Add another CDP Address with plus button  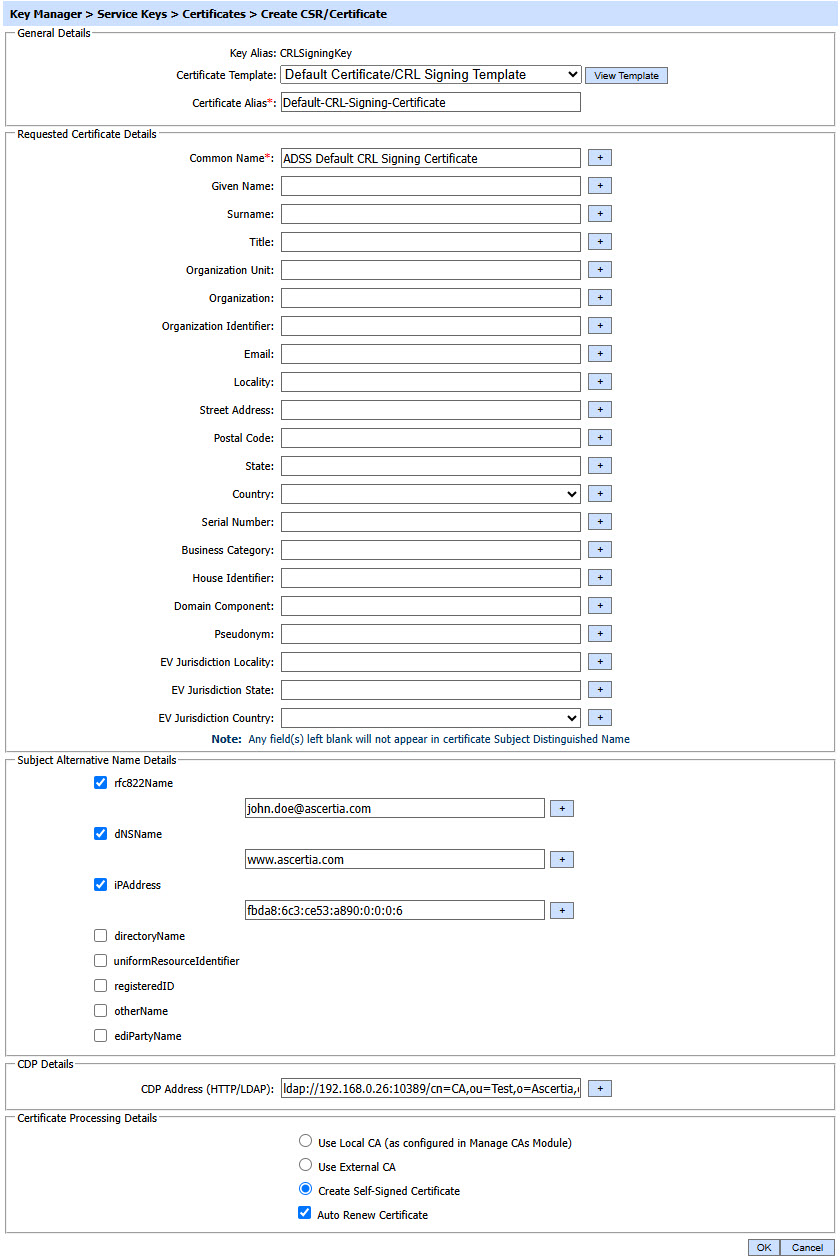pyautogui.click(x=599, y=1088)
